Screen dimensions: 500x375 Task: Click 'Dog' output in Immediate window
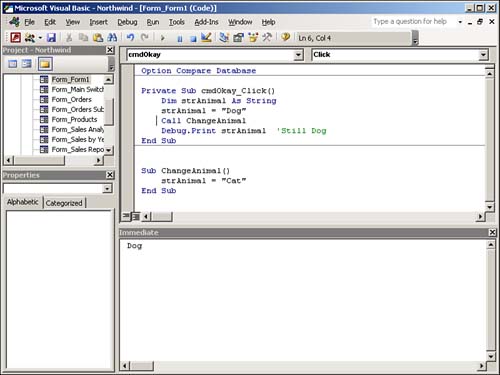pos(134,246)
